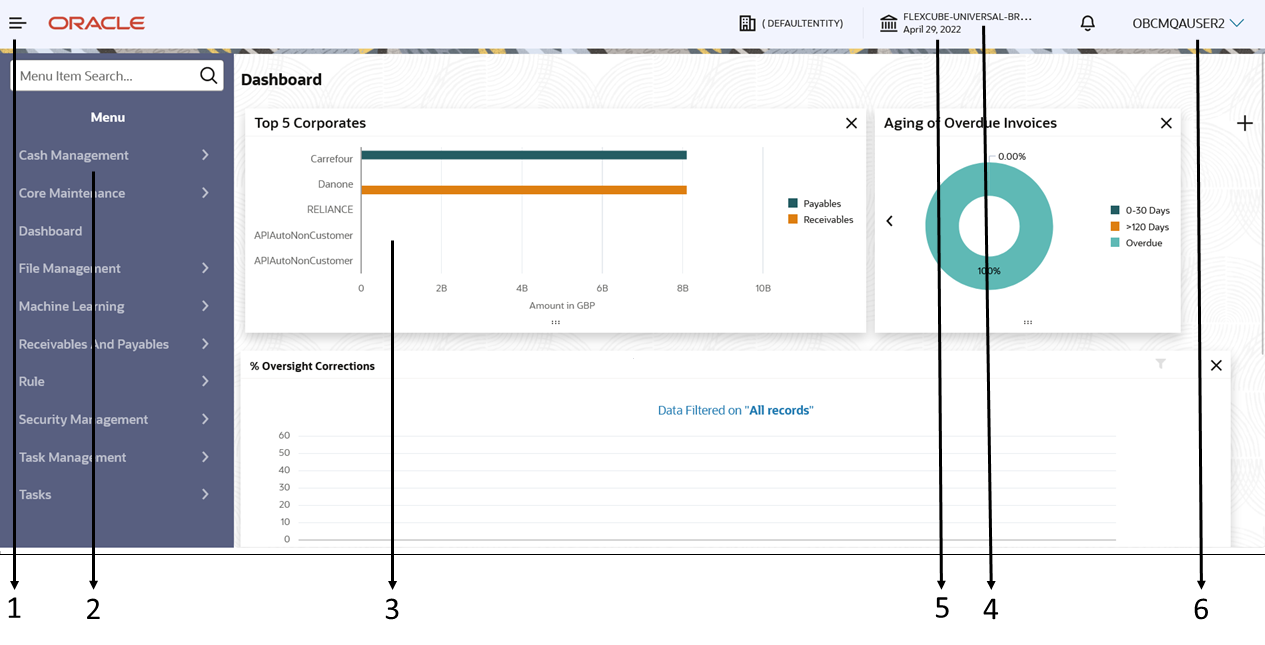Click the magnifier icon in menu search

tap(208, 75)
